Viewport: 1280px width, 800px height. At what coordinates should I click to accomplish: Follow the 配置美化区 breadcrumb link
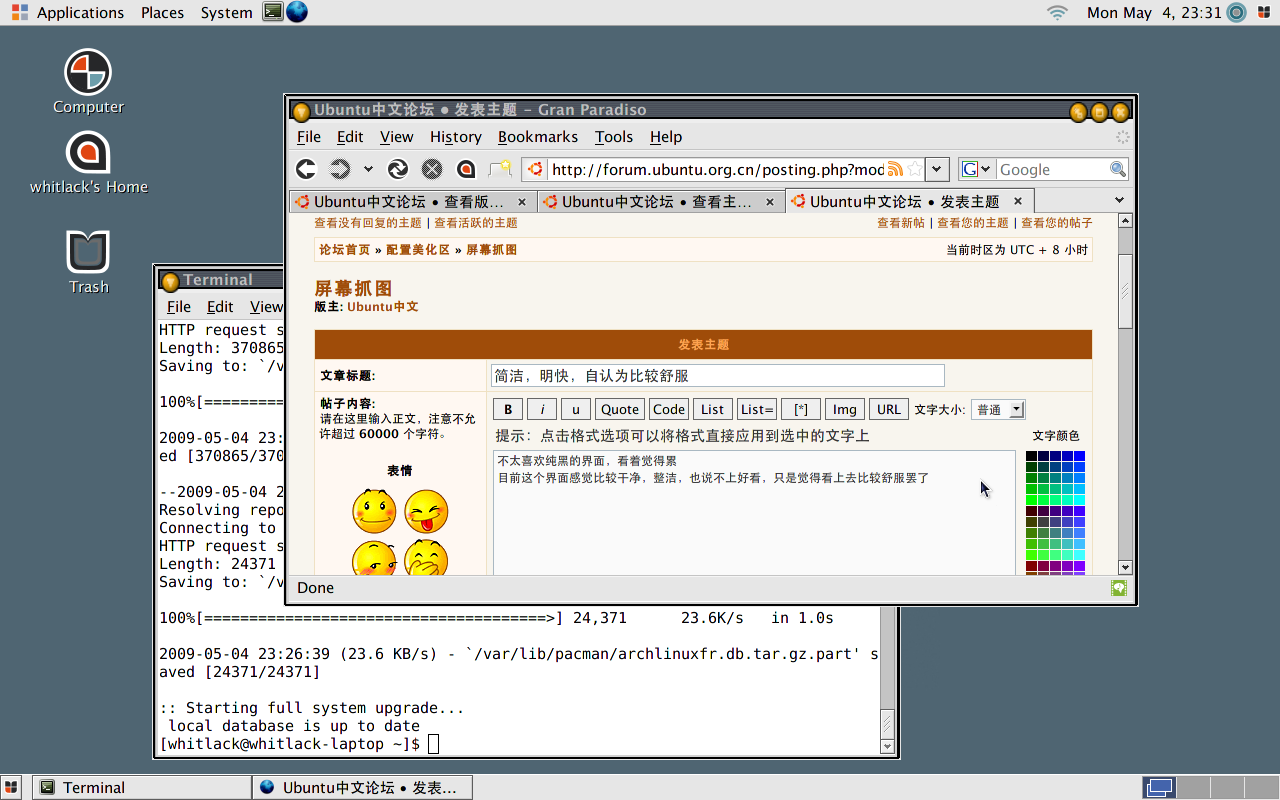click(419, 250)
